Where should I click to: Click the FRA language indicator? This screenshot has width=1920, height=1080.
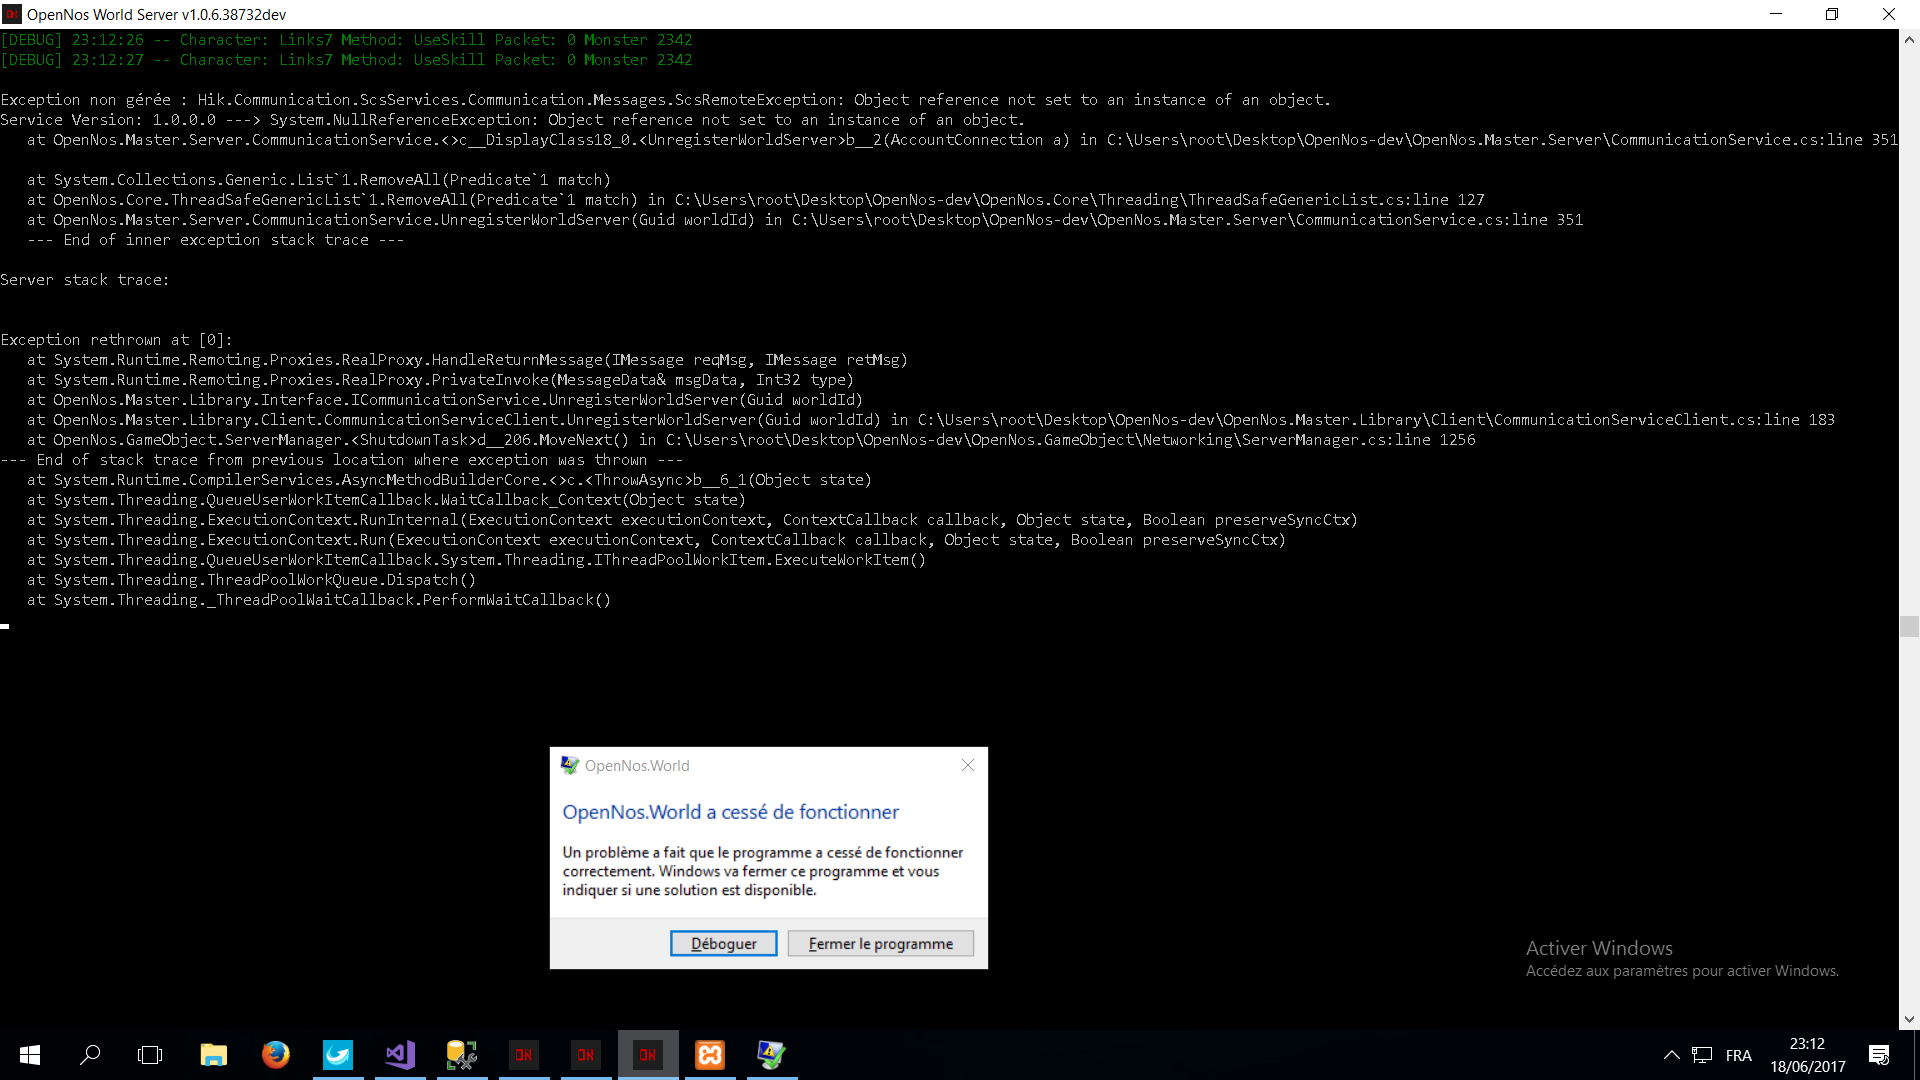(x=1739, y=1055)
